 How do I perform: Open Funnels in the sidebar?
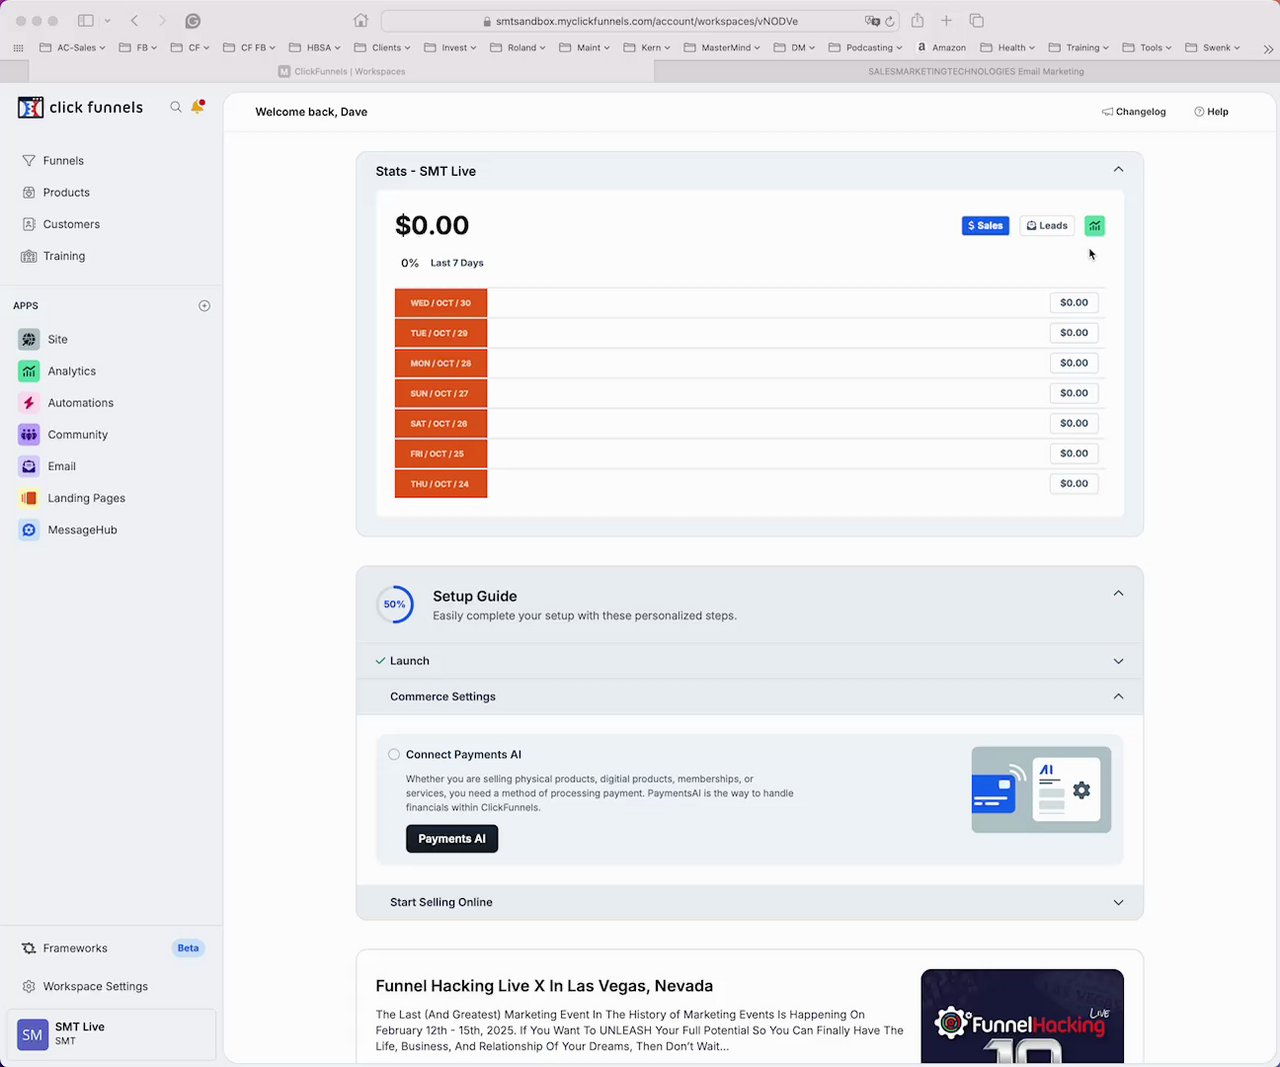click(63, 160)
